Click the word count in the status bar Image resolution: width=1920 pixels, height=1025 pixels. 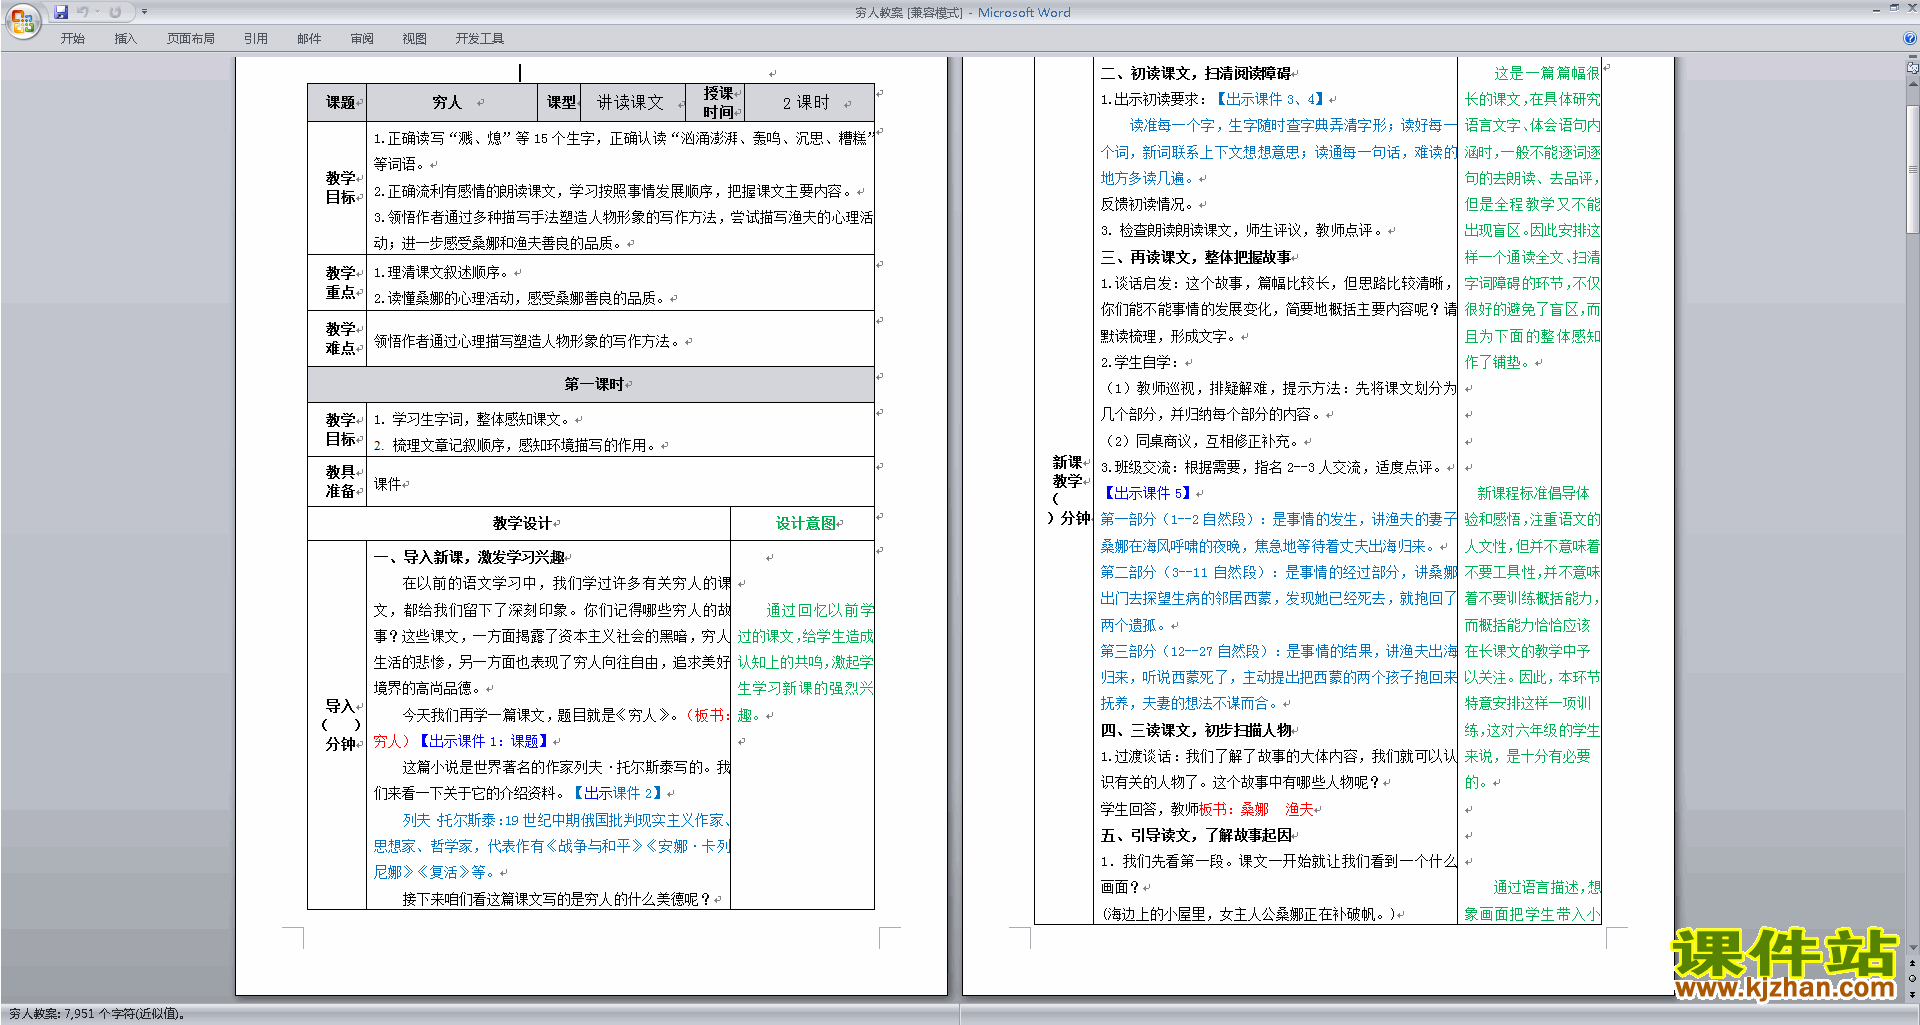pos(96,1014)
